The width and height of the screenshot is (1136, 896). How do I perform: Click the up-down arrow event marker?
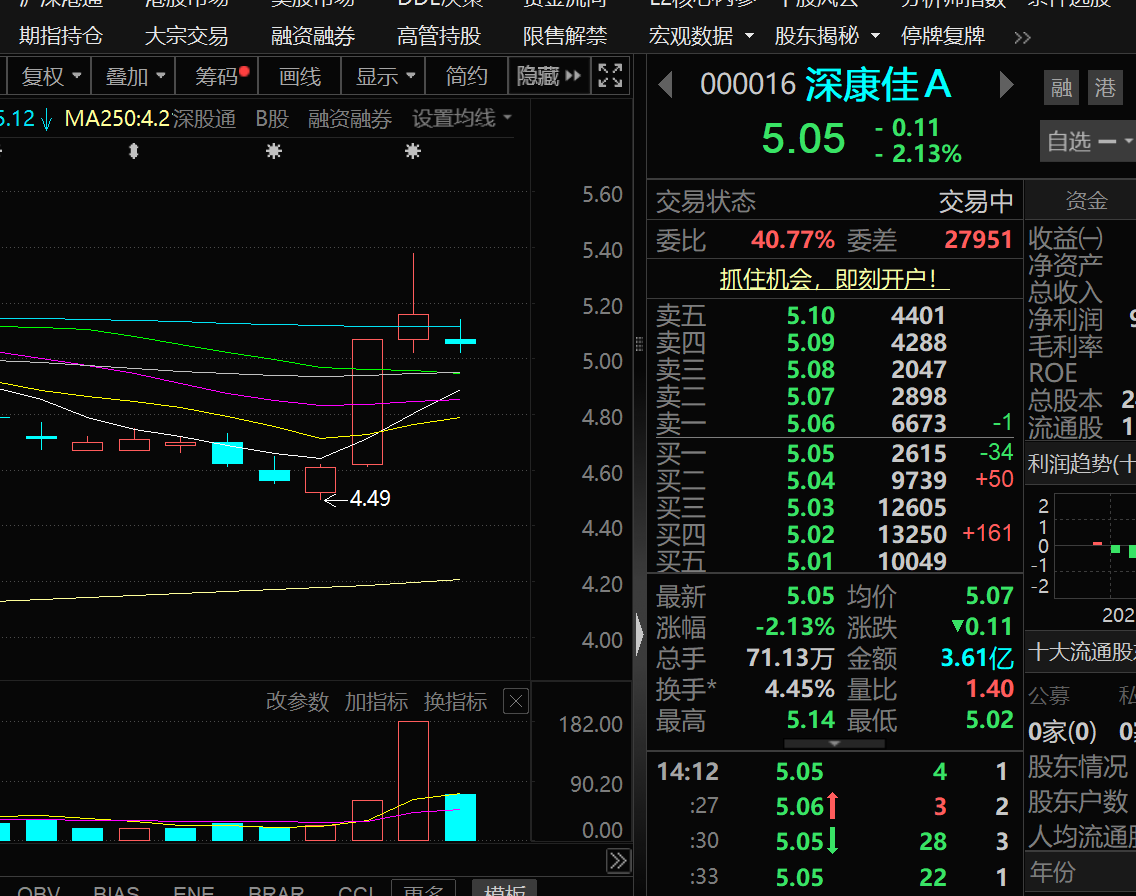point(133,151)
